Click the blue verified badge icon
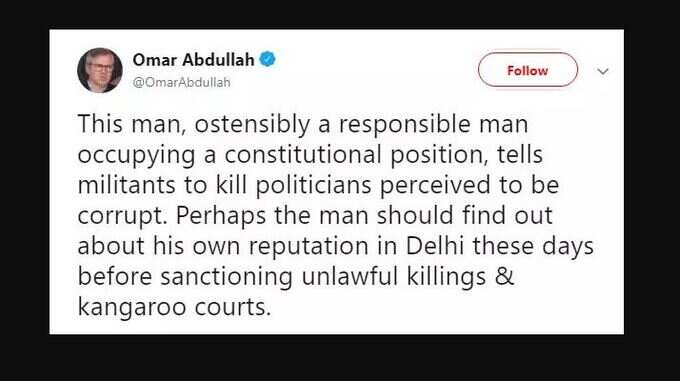This screenshot has height=381, width=680. click(268, 59)
